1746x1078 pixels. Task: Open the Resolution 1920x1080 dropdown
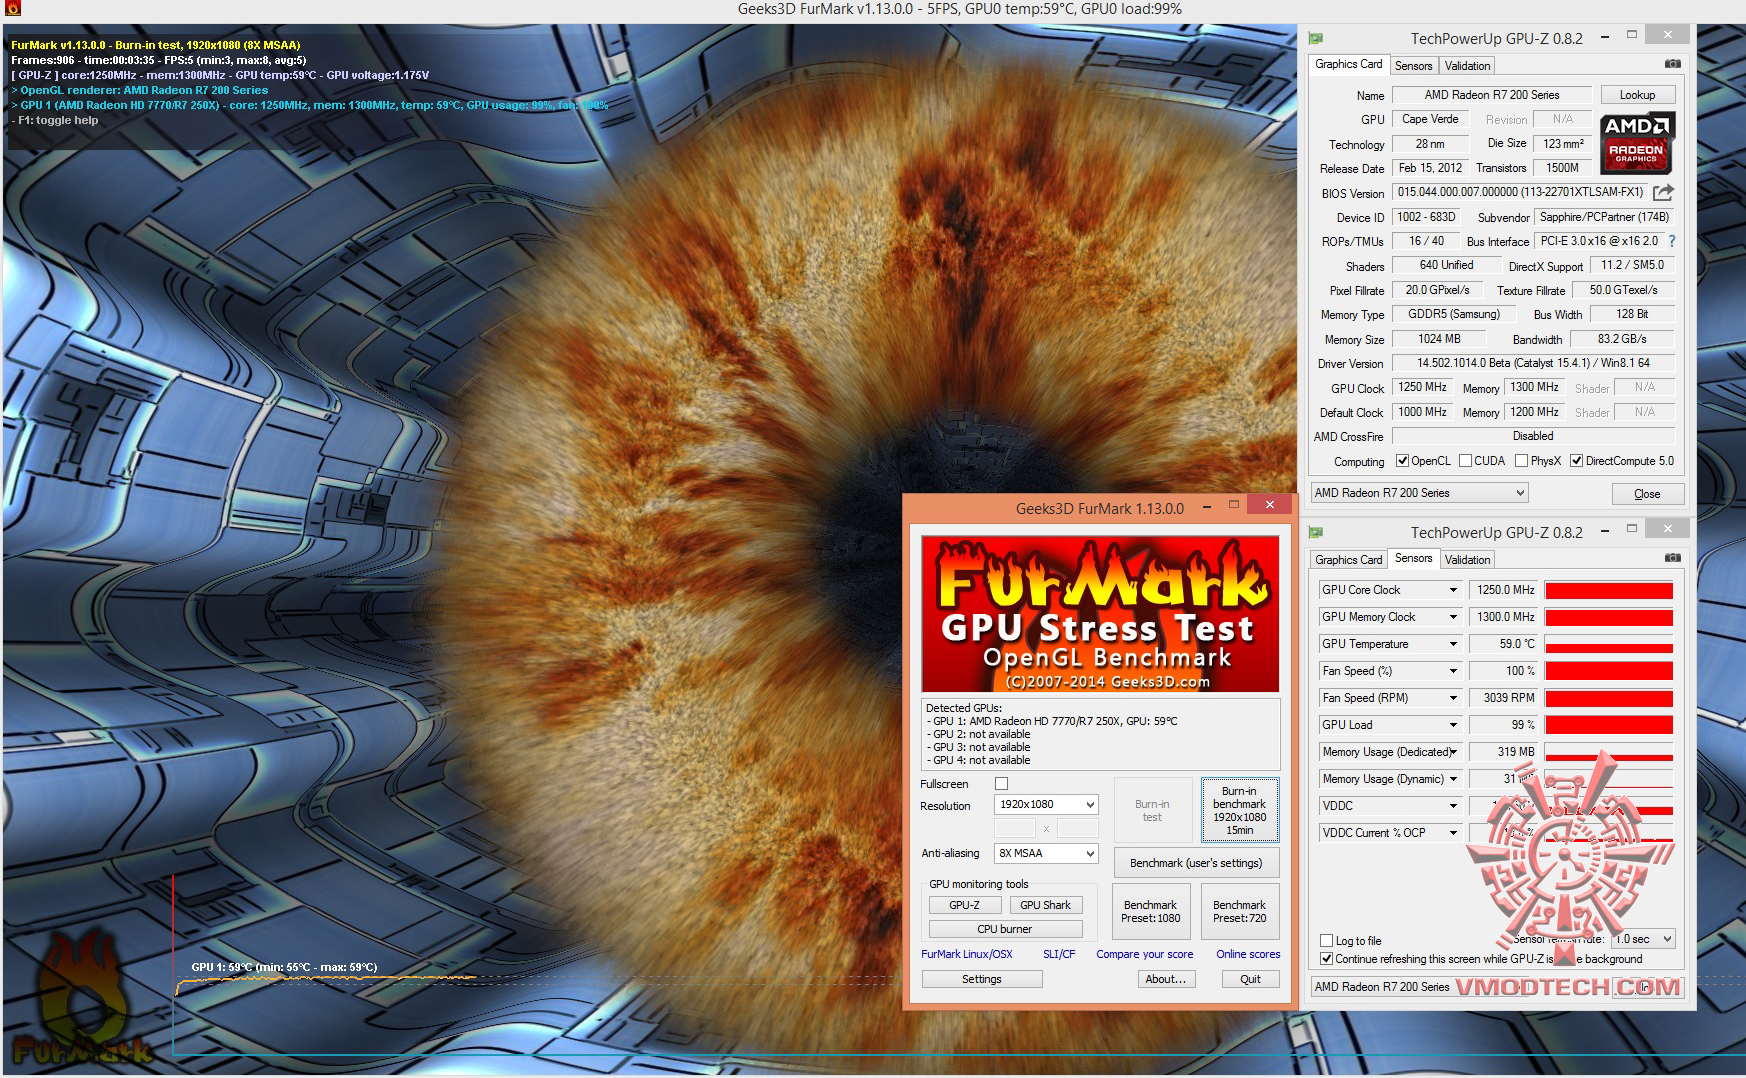(1046, 804)
